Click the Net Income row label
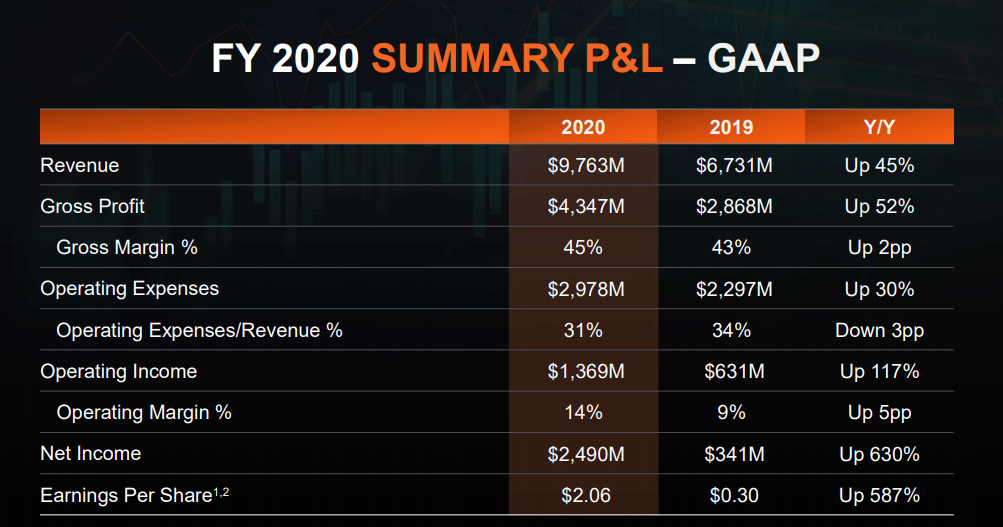 [x=91, y=453]
